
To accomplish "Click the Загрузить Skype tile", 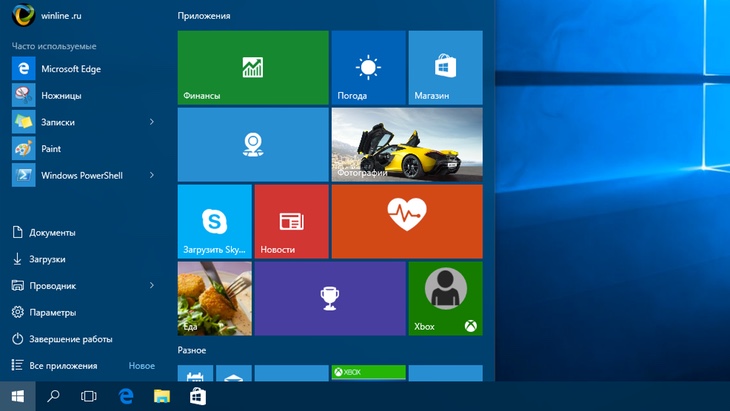I will tap(214, 221).
